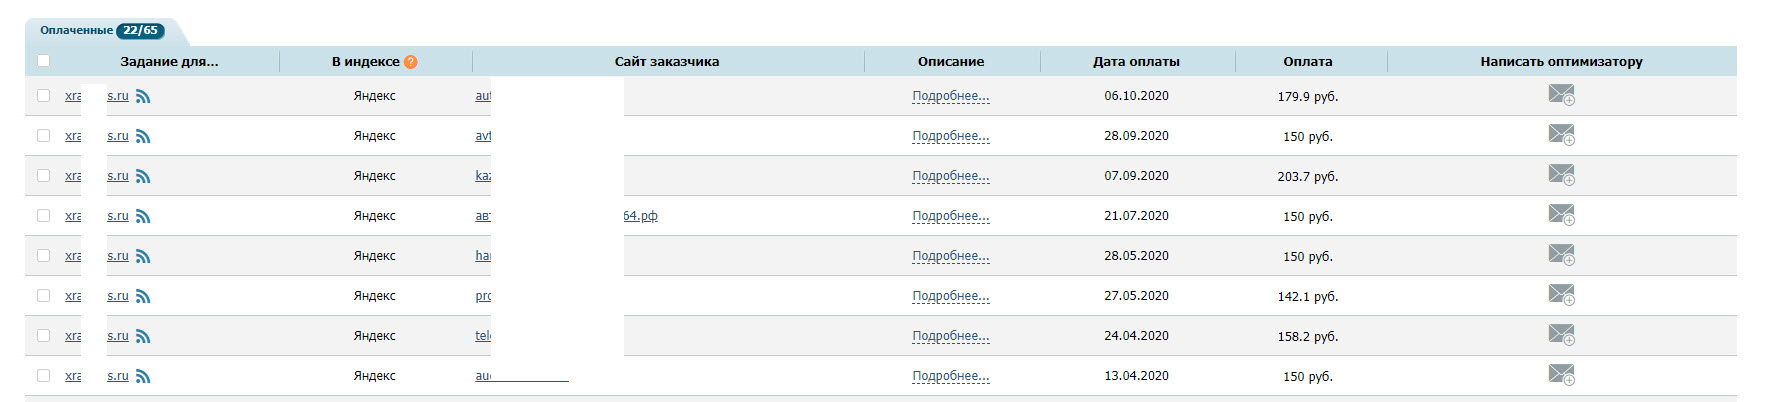This screenshot has width=1770, height=402.
Task: Tick the checkbox in the 13.04.2020 row
Action: [x=43, y=375]
